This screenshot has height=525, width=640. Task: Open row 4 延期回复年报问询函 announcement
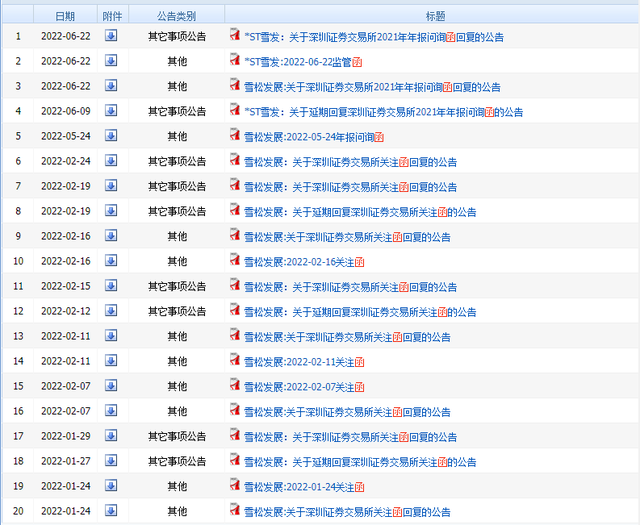[384, 112]
